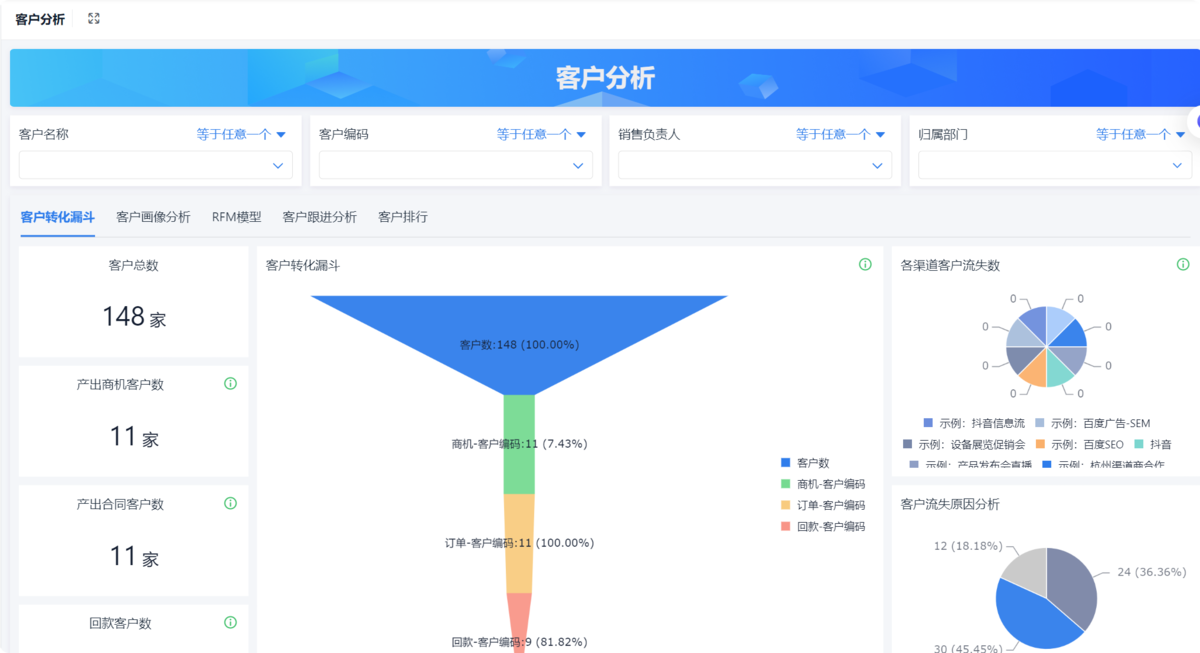This screenshot has height=653, width=1200.
Task: Open the info tooltip on 客户转化漏斗 chart
Action: [864, 265]
